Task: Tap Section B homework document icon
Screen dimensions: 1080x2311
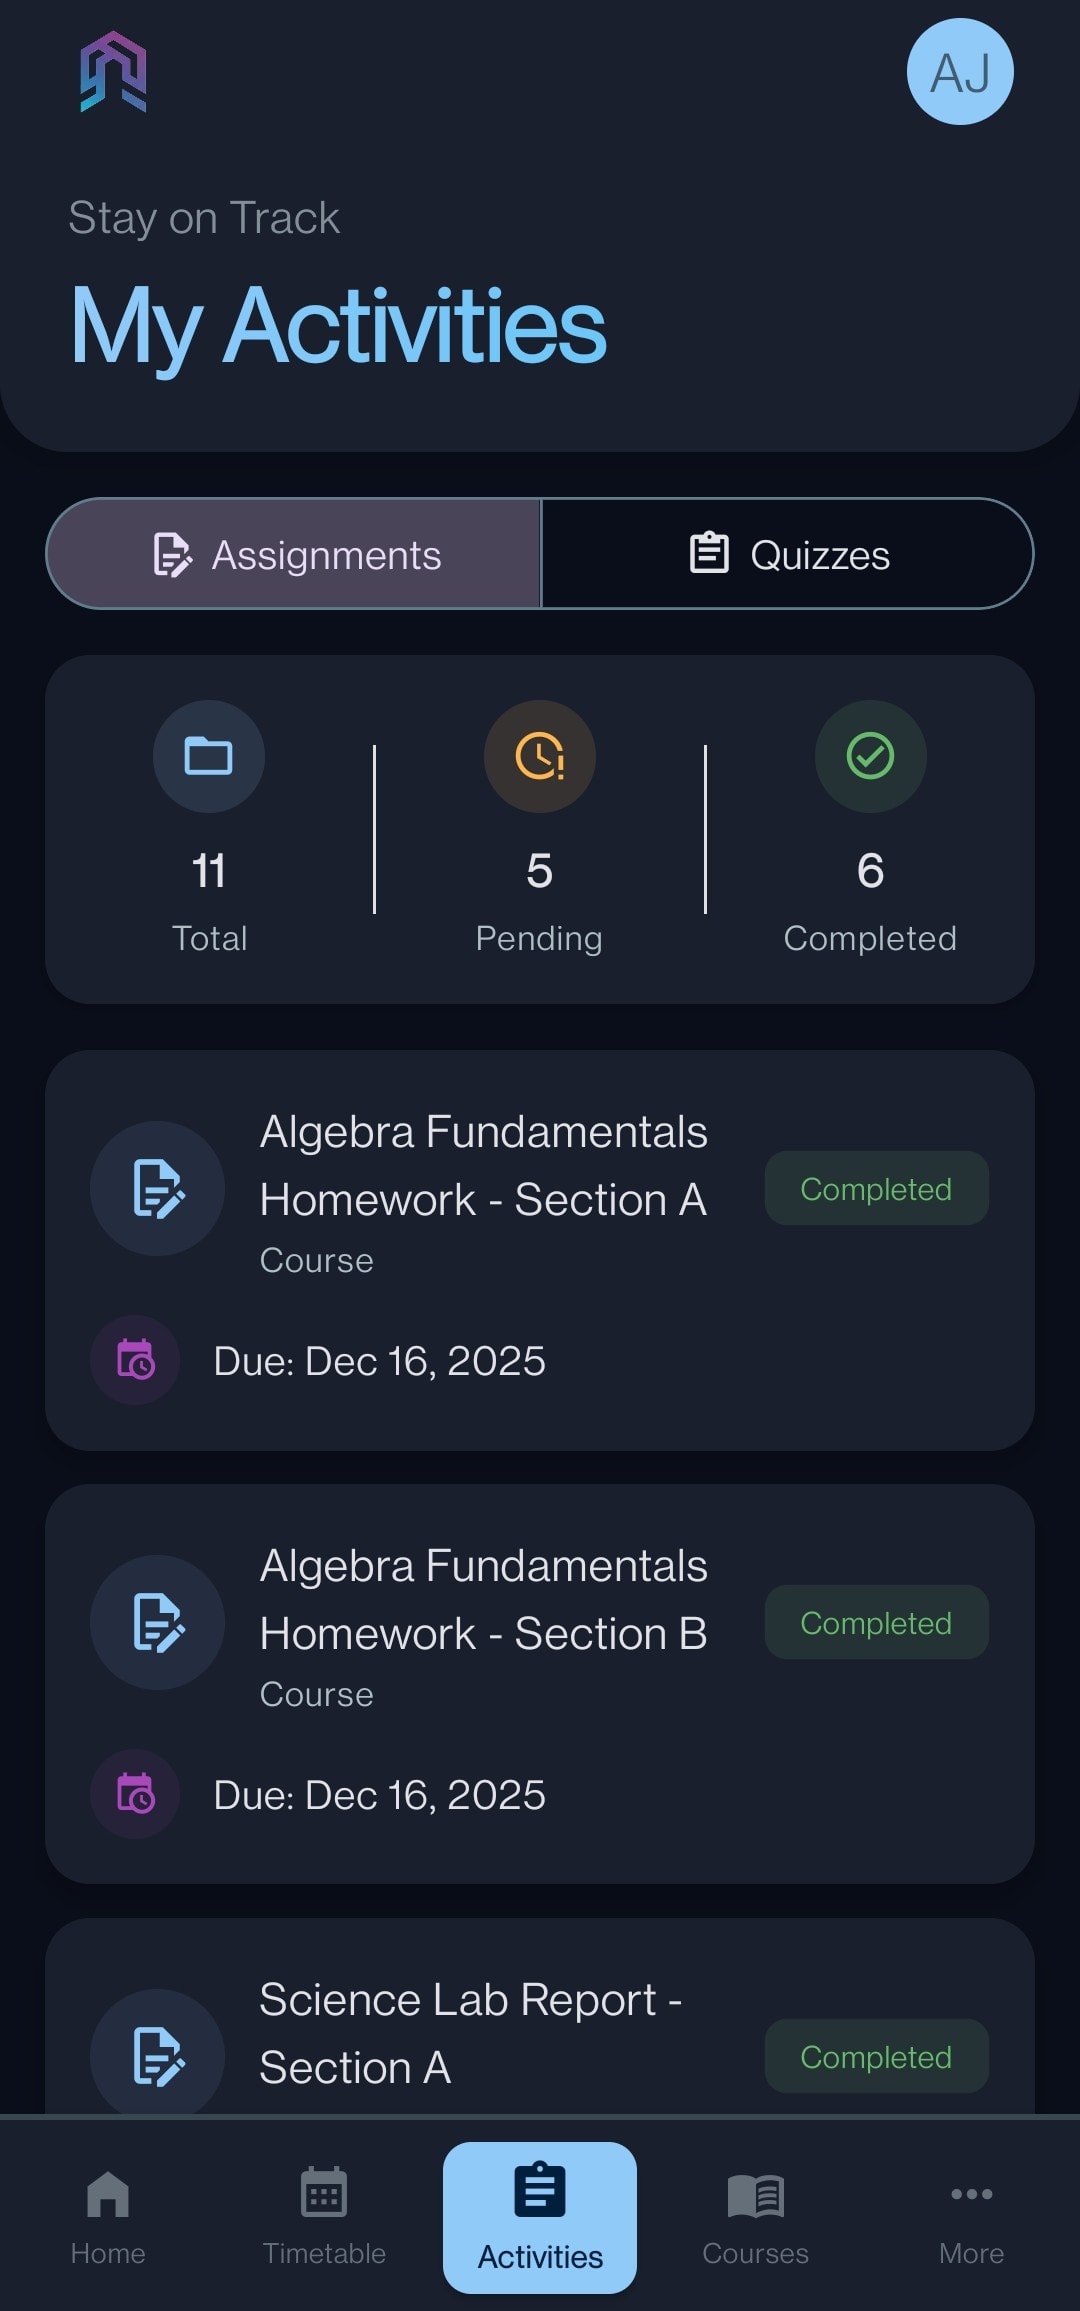Action: [158, 1622]
